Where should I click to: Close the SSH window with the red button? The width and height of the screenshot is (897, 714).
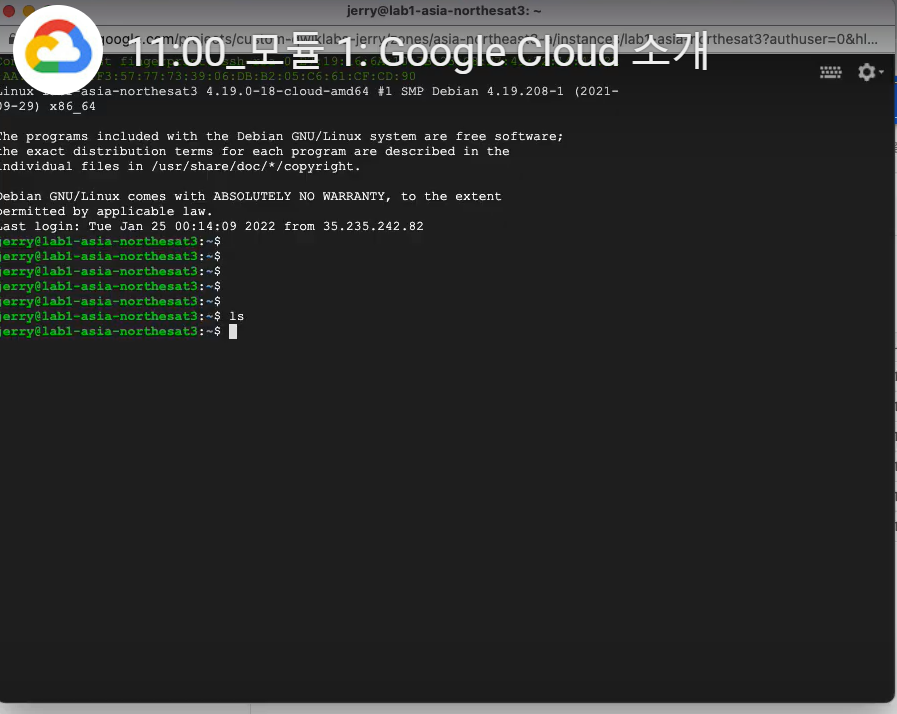(x=8, y=10)
